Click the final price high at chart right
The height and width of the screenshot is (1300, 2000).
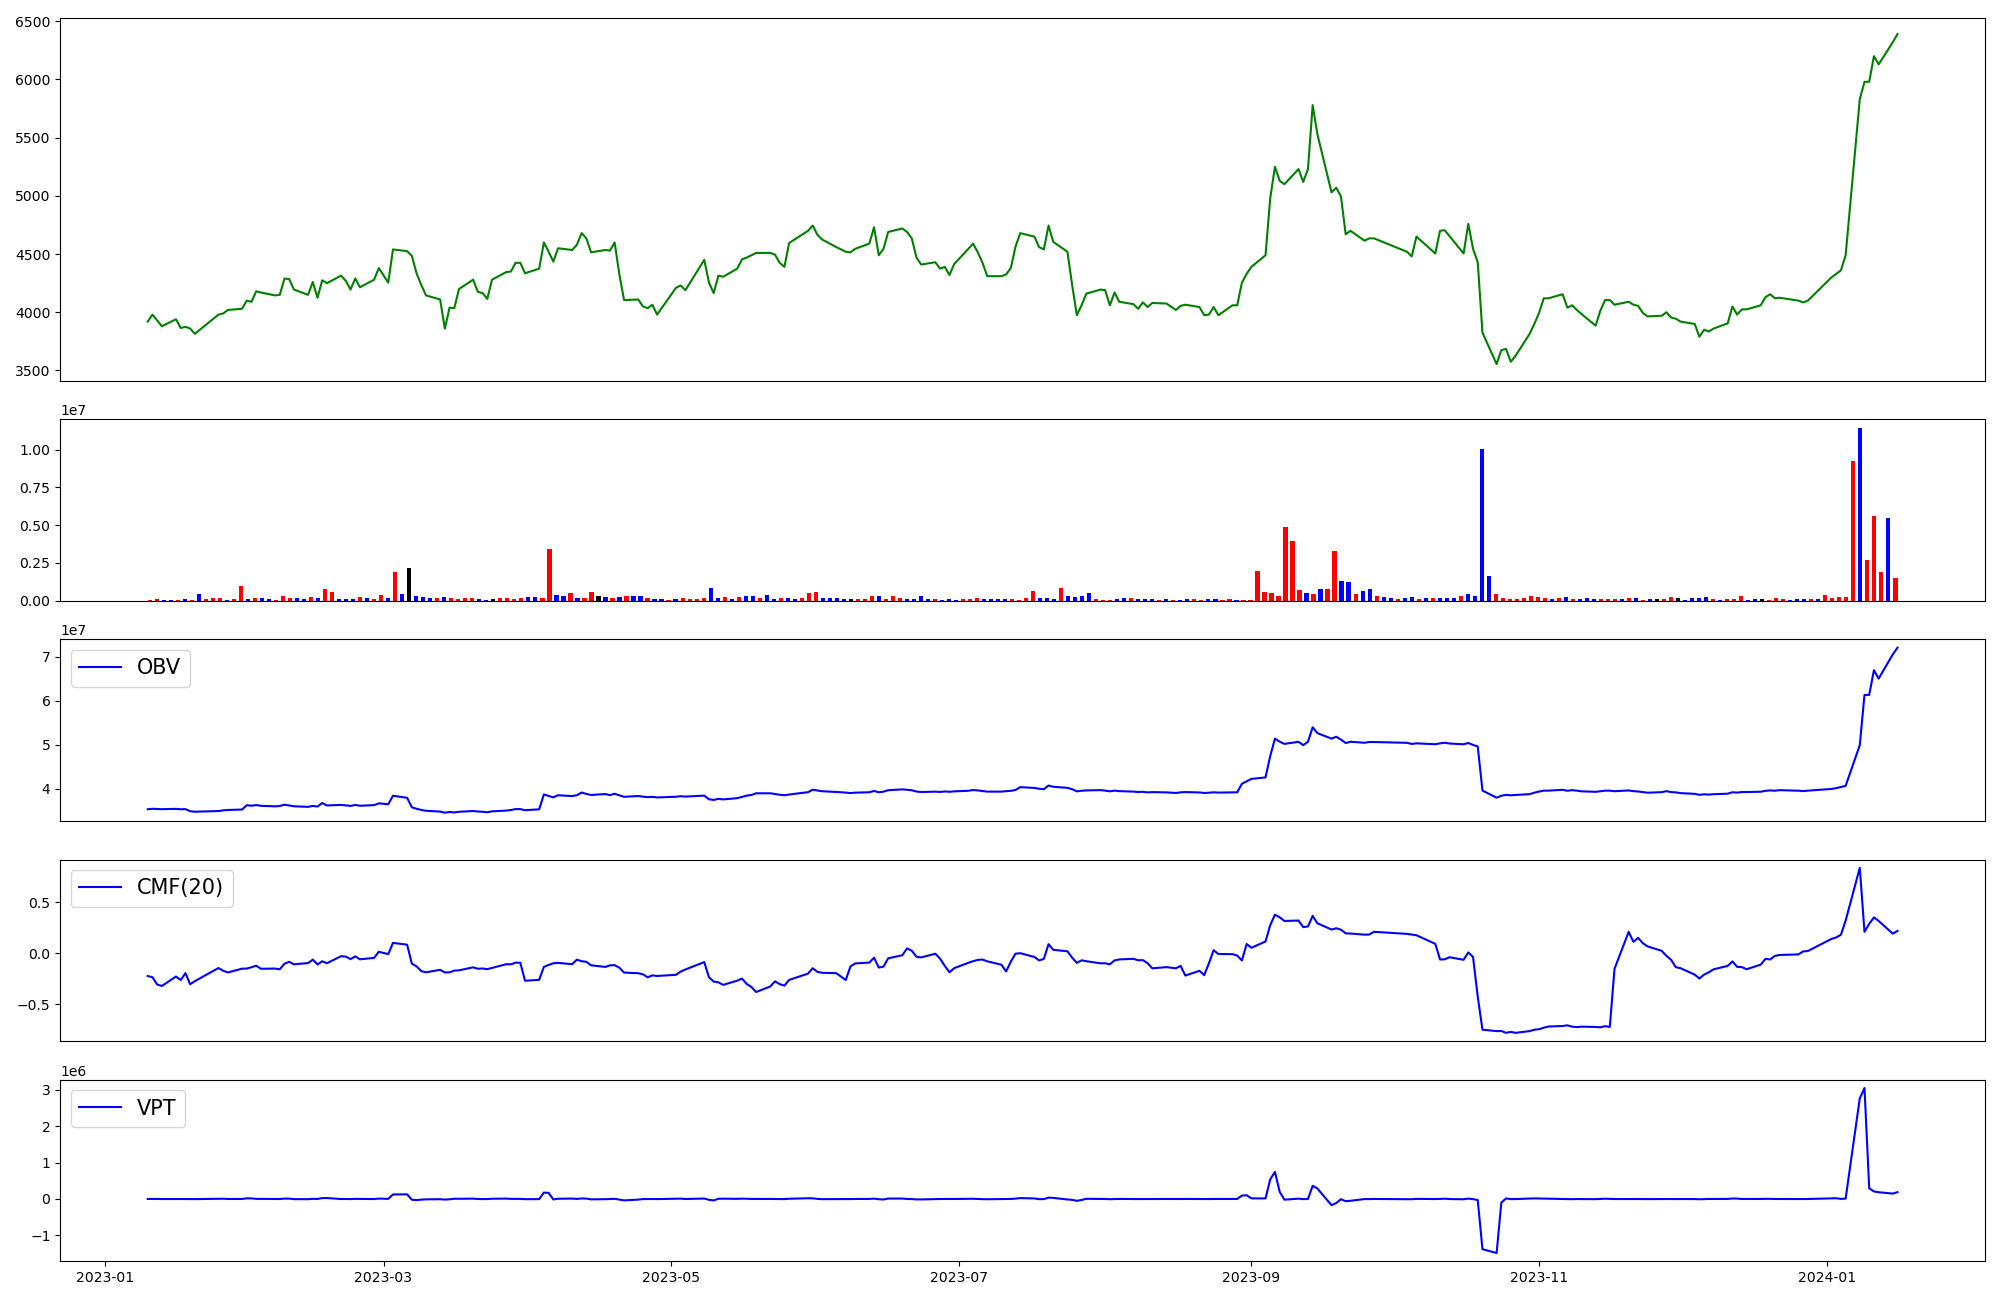pos(1897,34)
